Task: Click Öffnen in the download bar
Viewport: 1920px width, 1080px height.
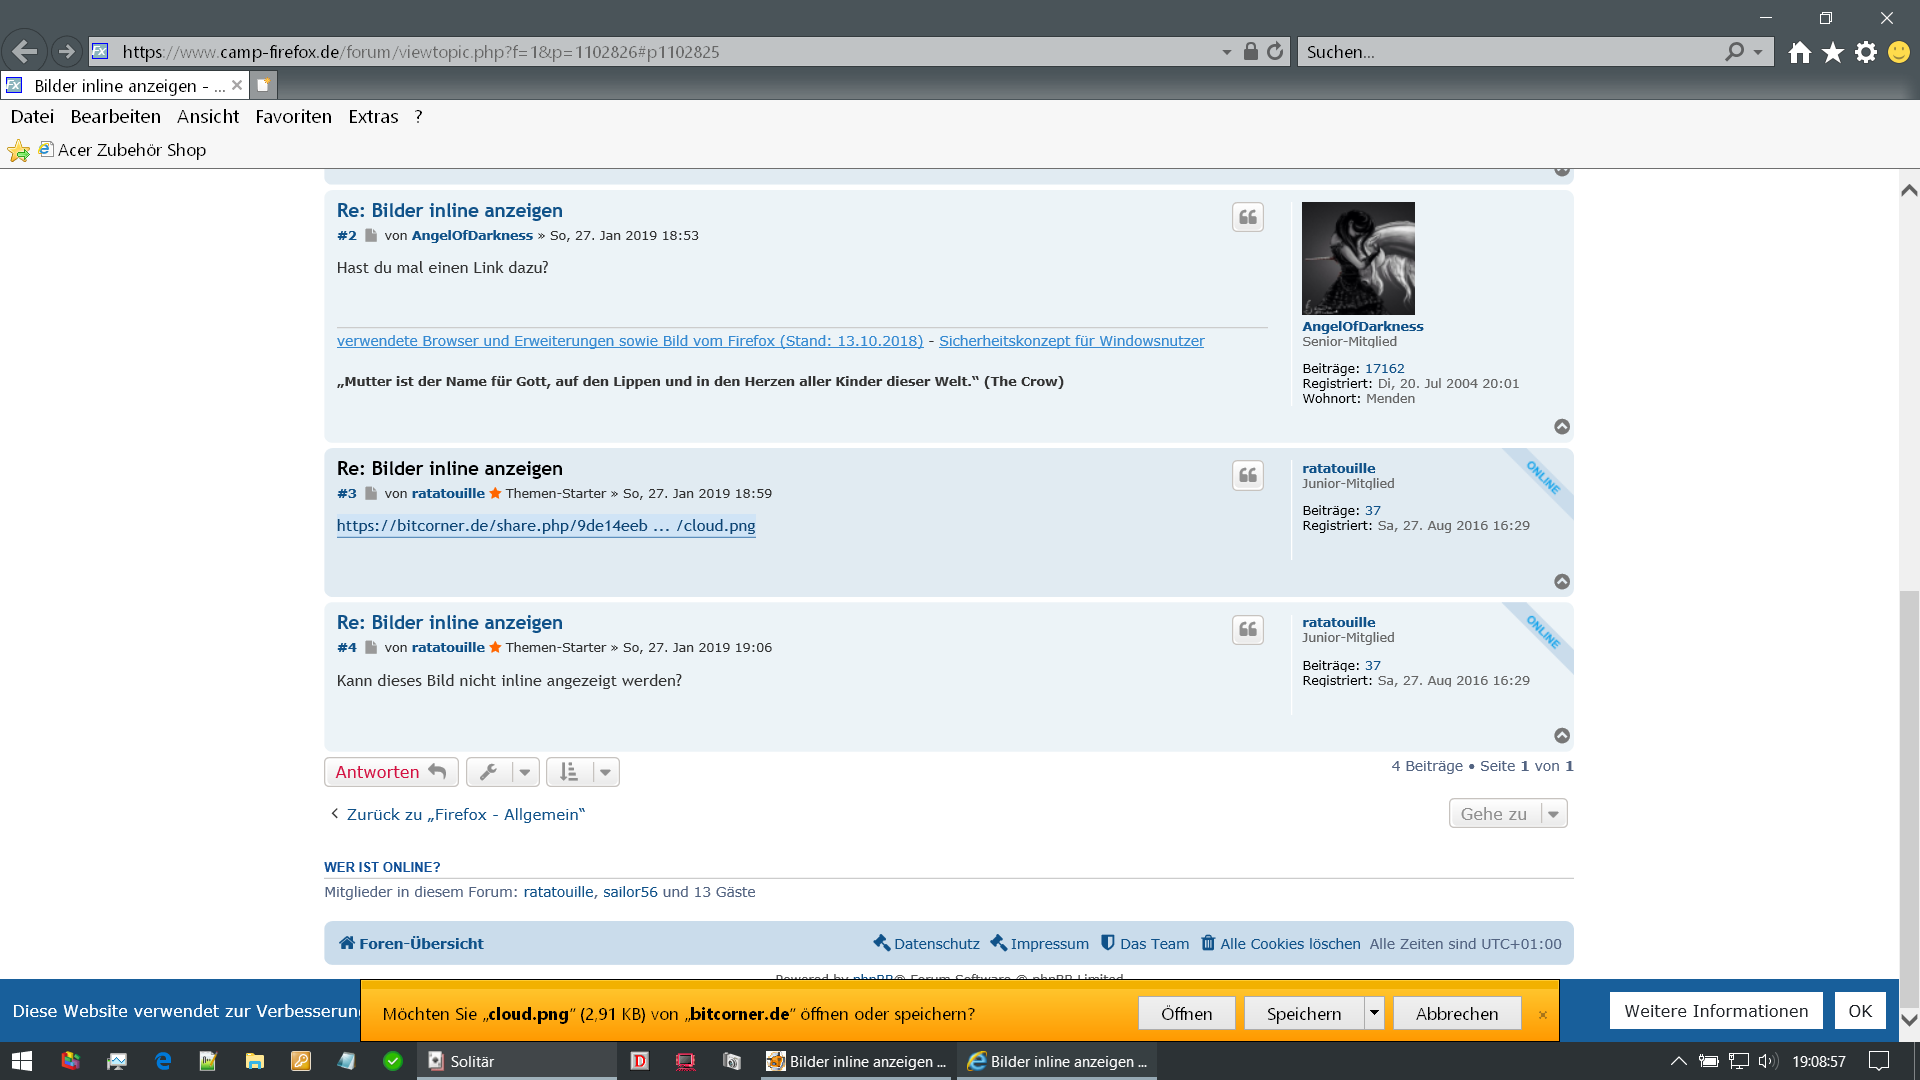Action: click(1186, 1013)
